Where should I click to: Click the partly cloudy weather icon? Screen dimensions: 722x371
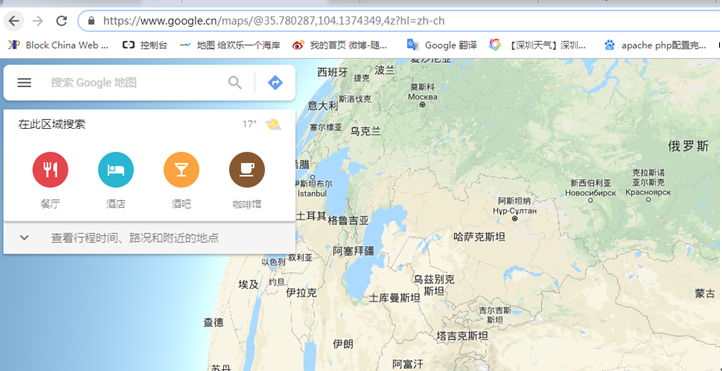tap(273, 124)
